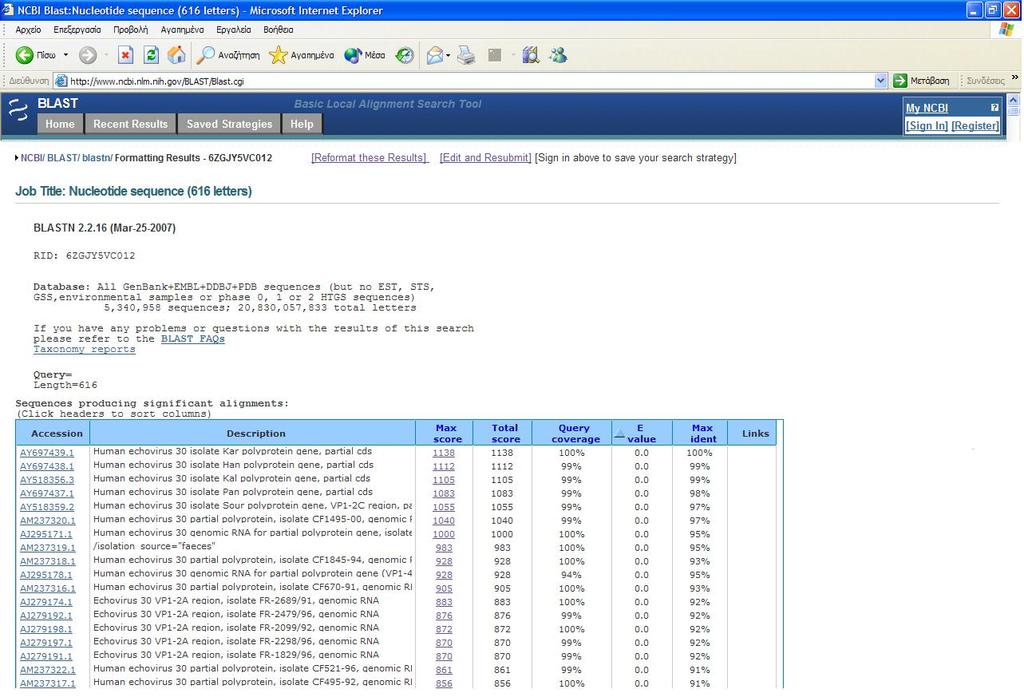Screen dimensions: 1024x697
Task: Open the Search magnifier toolbar button
Action: click(x=228, y=56)
